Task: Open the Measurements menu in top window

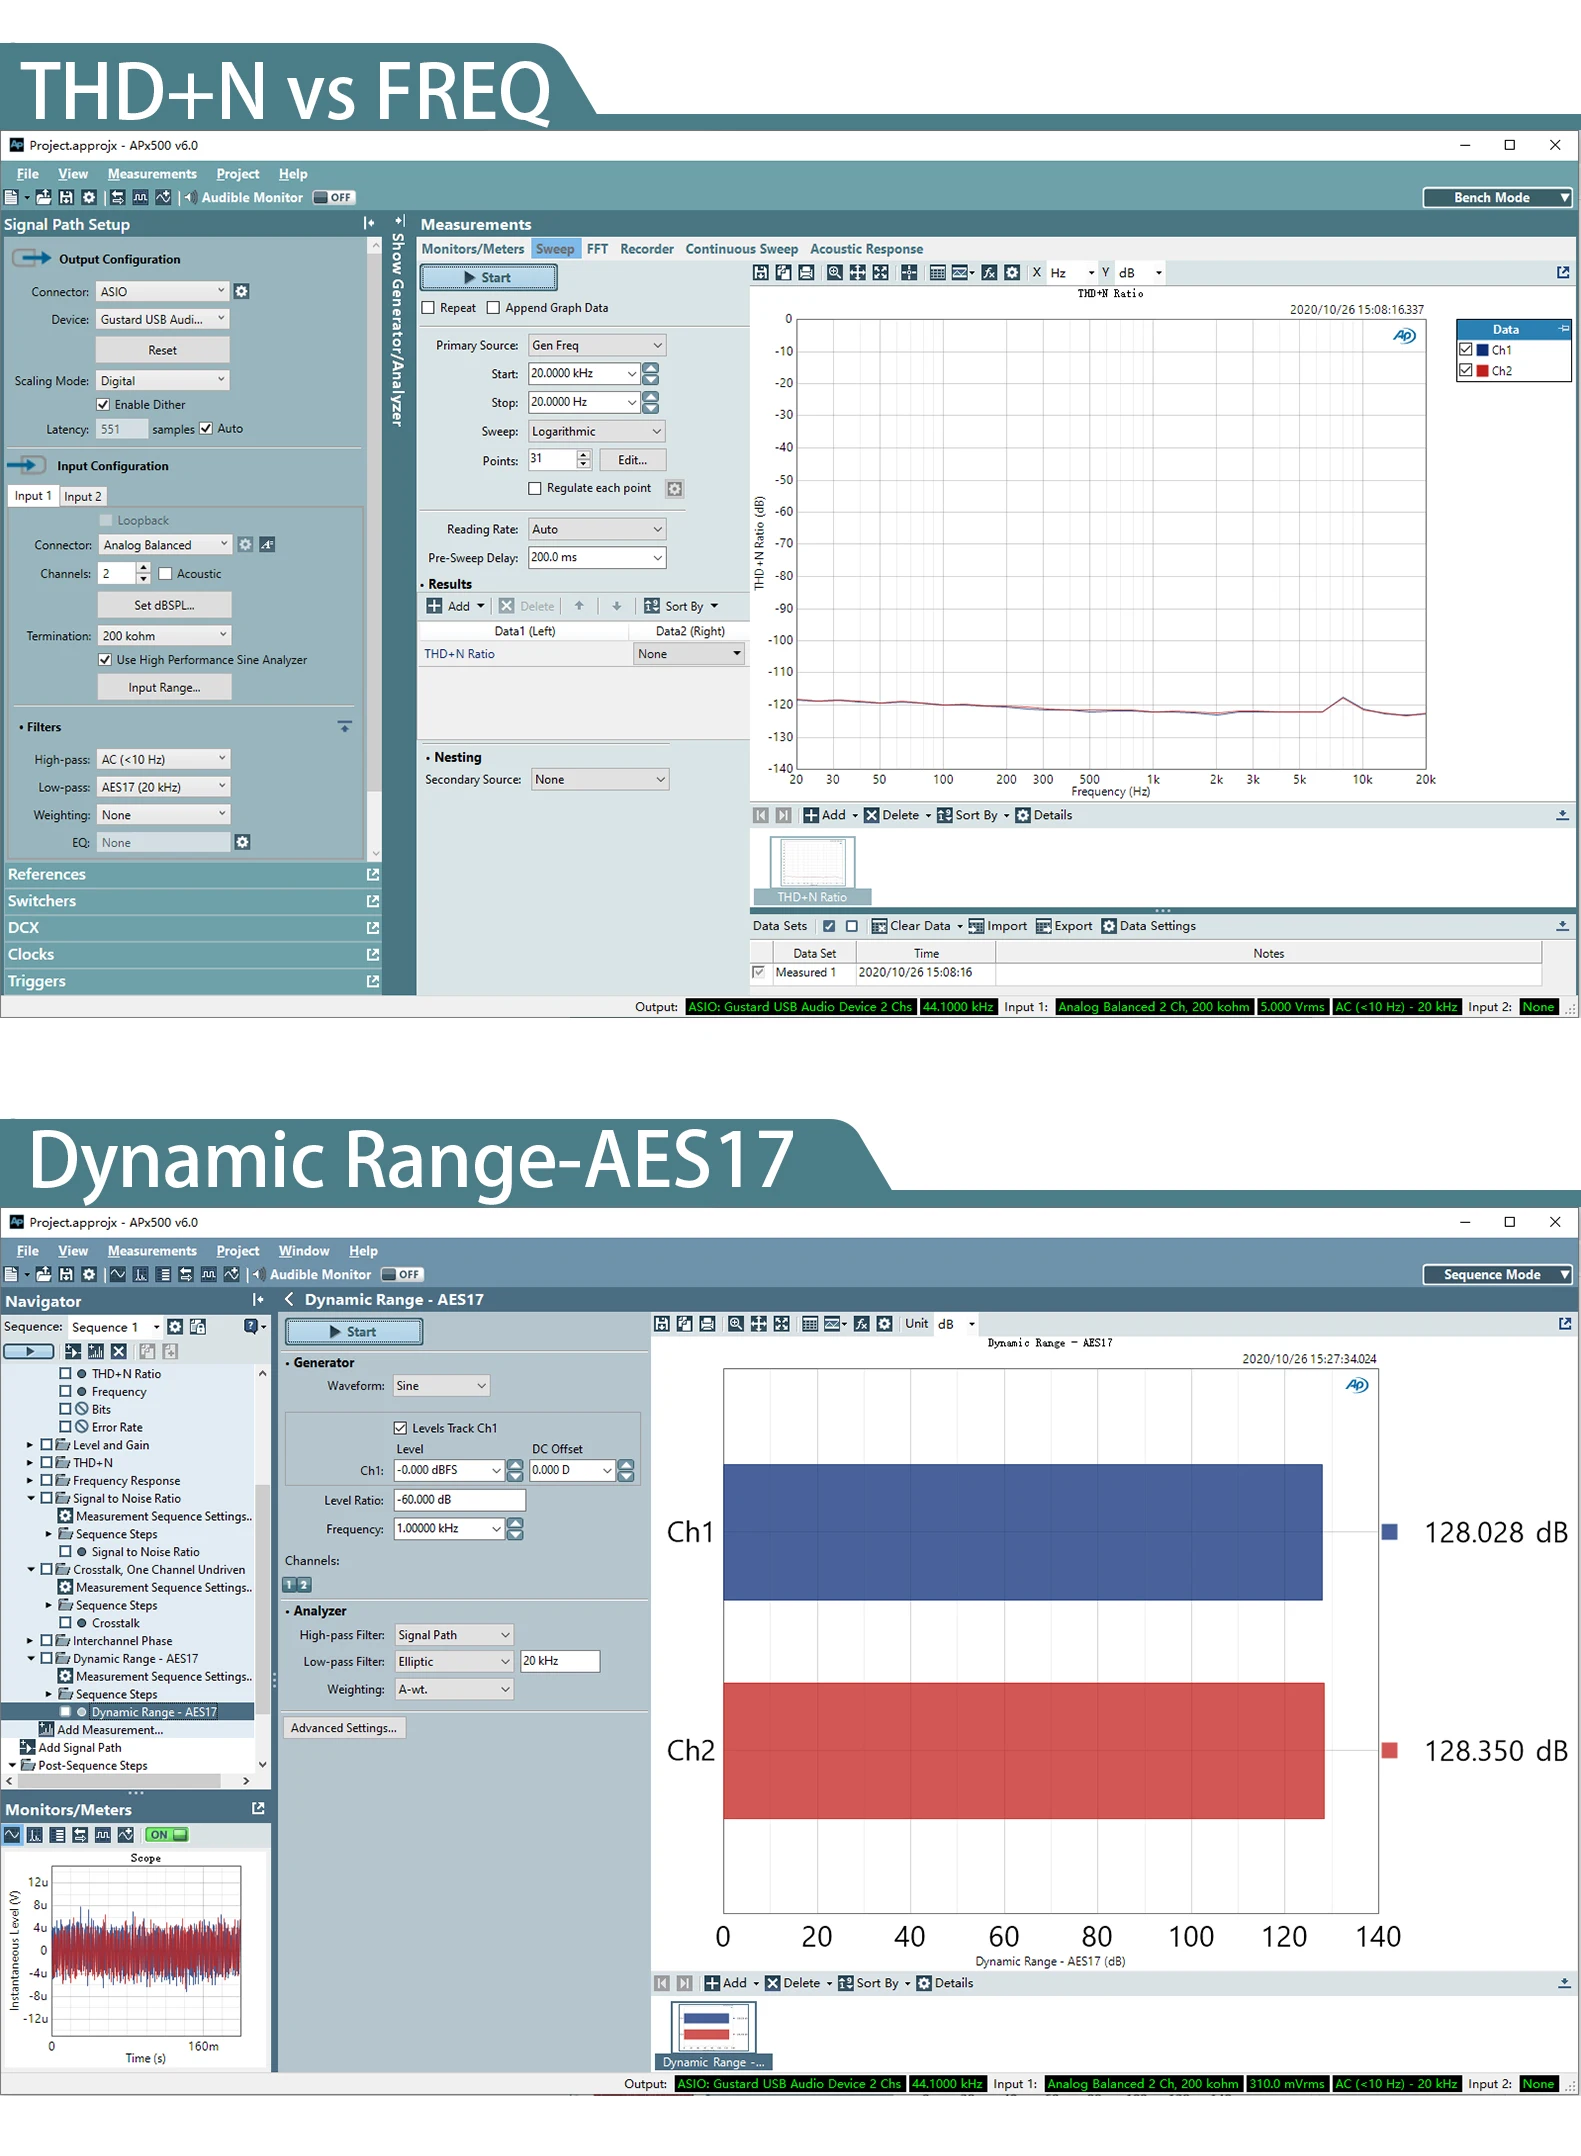Action: (152, 174)
